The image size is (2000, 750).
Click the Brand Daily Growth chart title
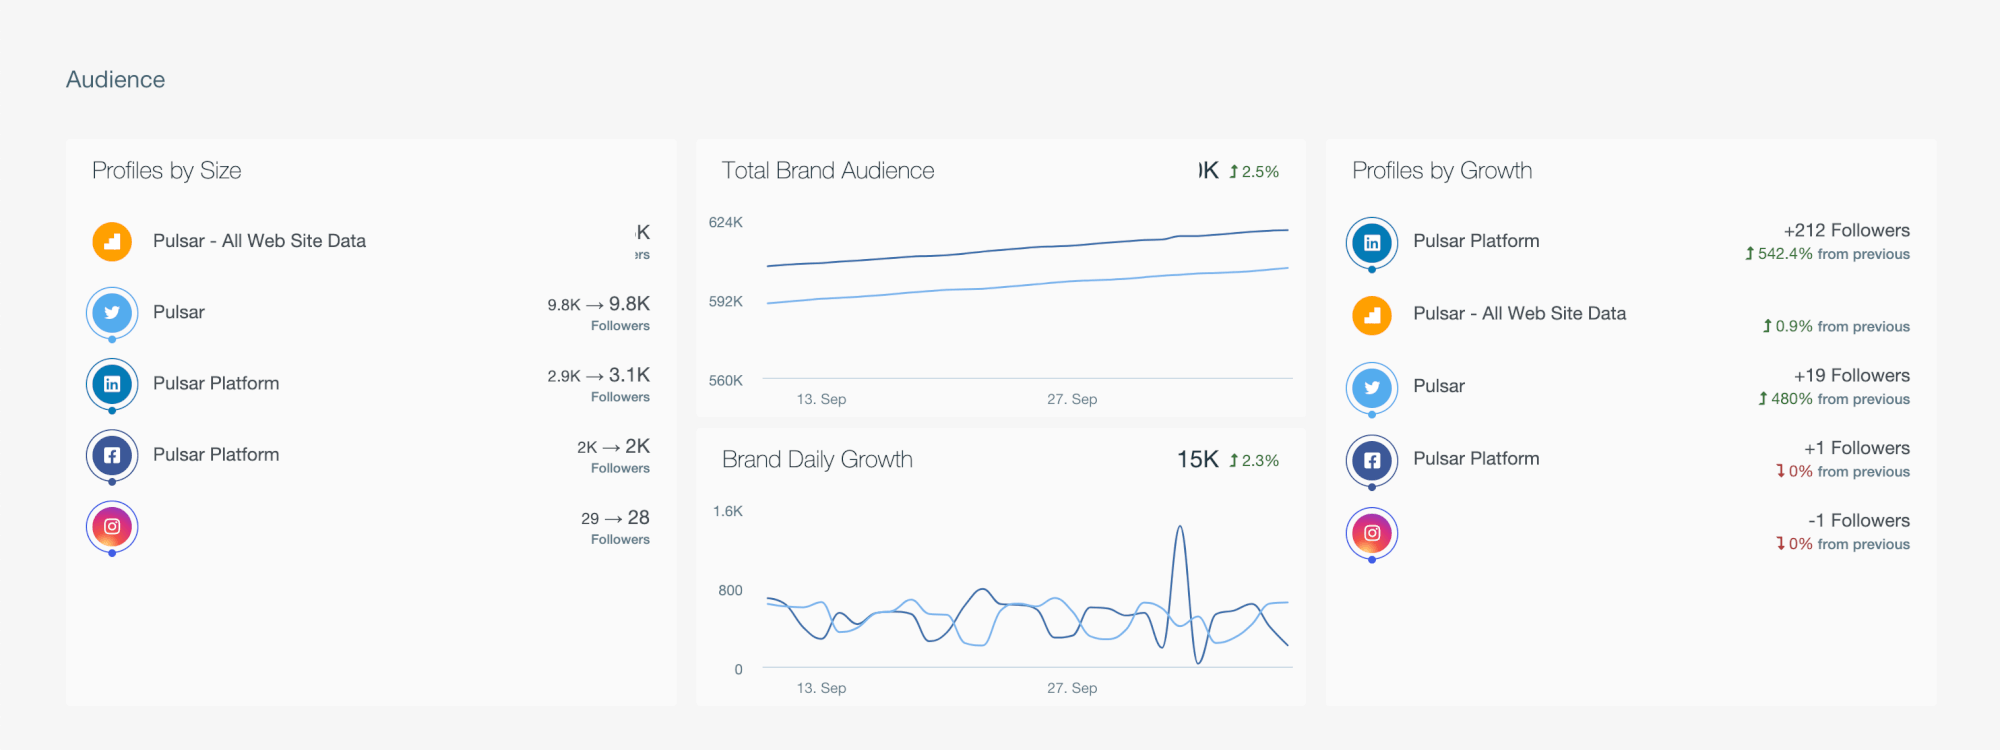pyautogui.click(x=817, y=460)
